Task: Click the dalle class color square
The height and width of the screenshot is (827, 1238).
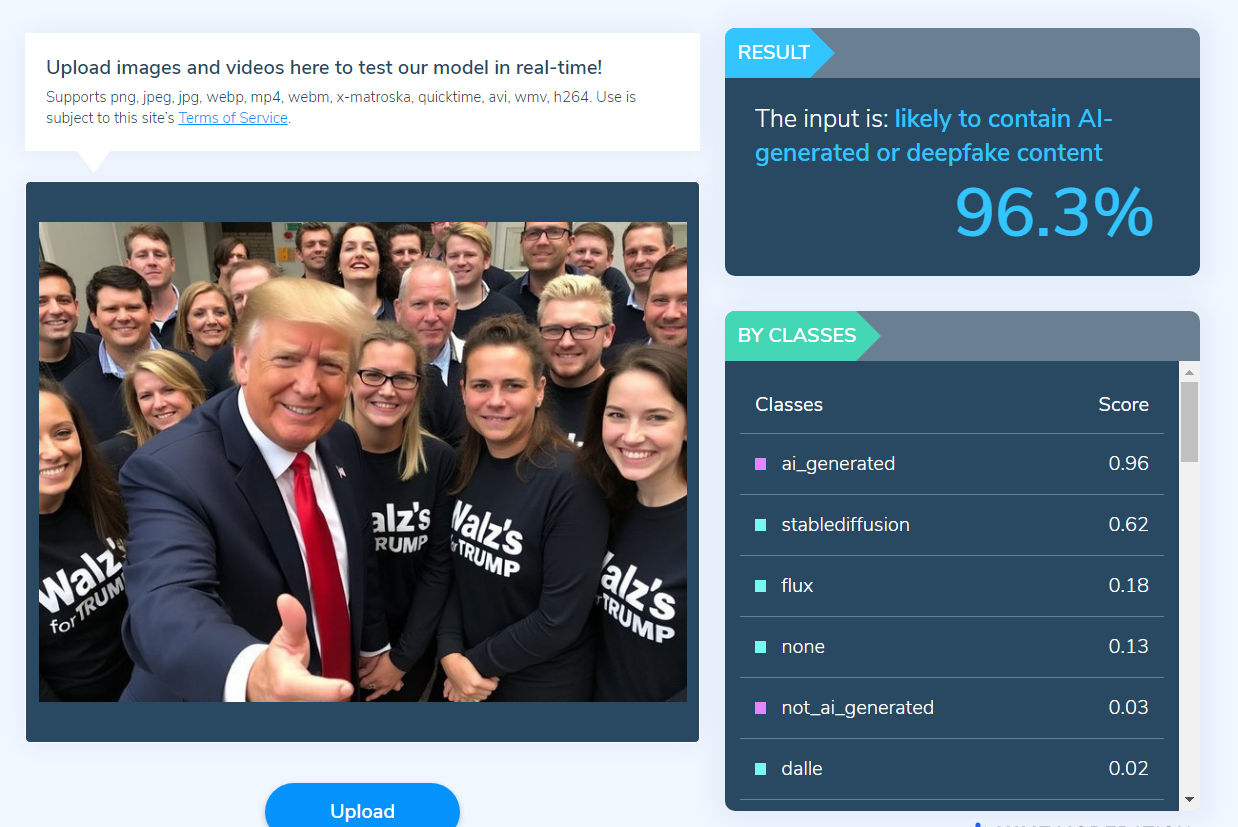Action: tap(761, 769)
